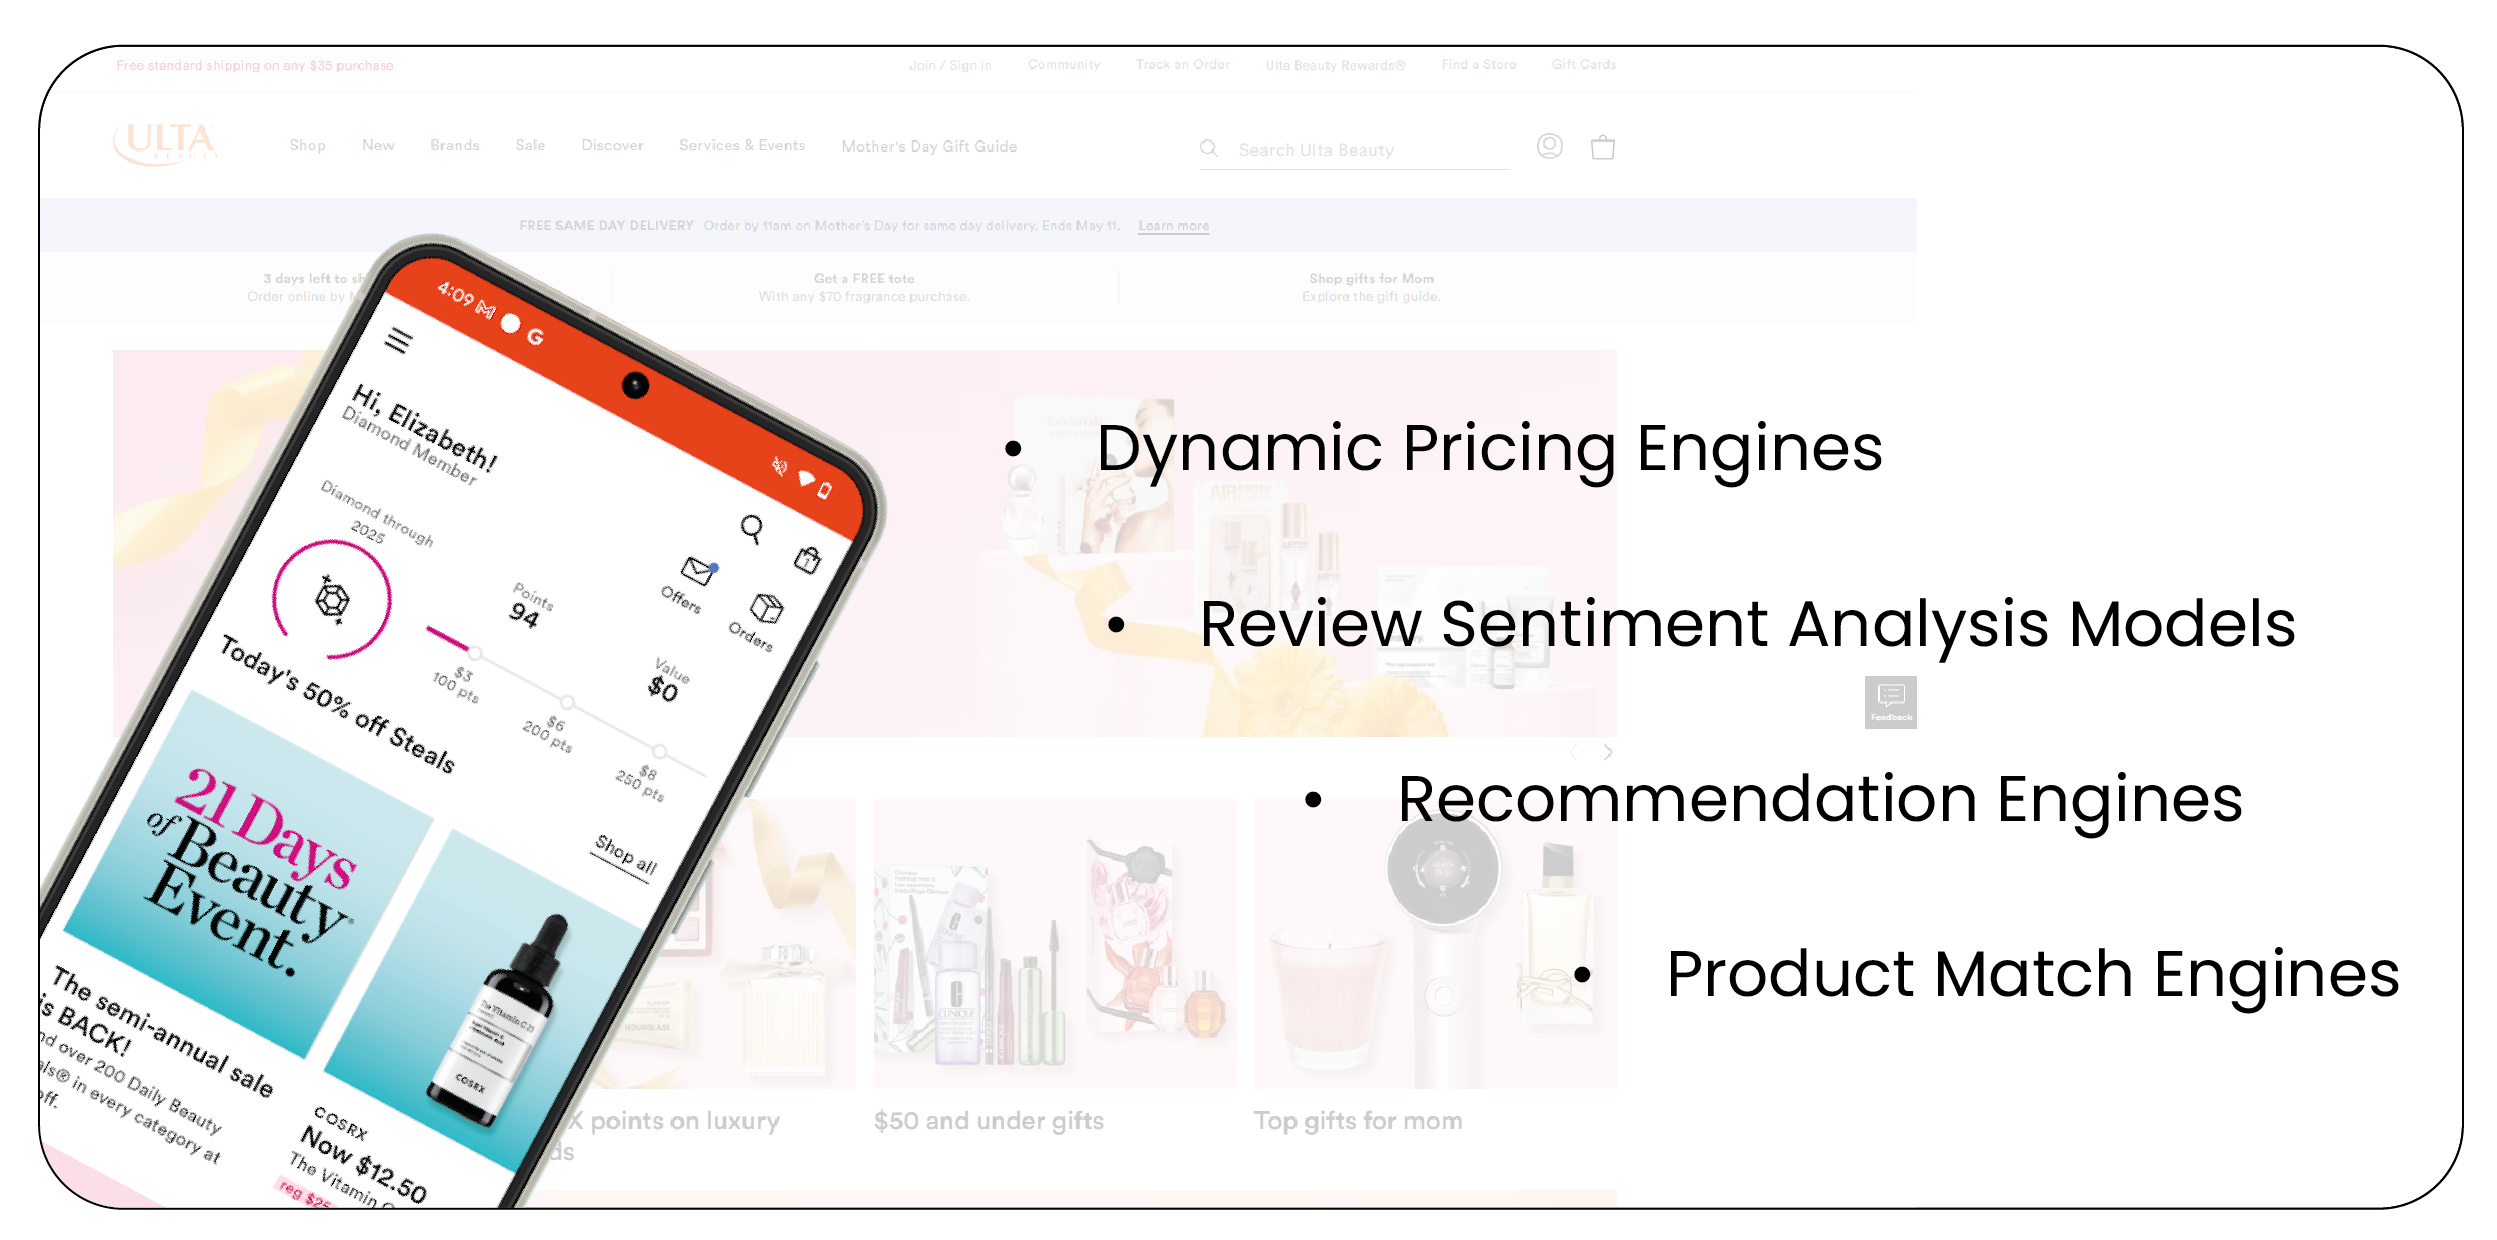Click the Top gifts for mom image
Screen dimensions: 2497x1240
pyautogui.click(x=1434, y=943)
